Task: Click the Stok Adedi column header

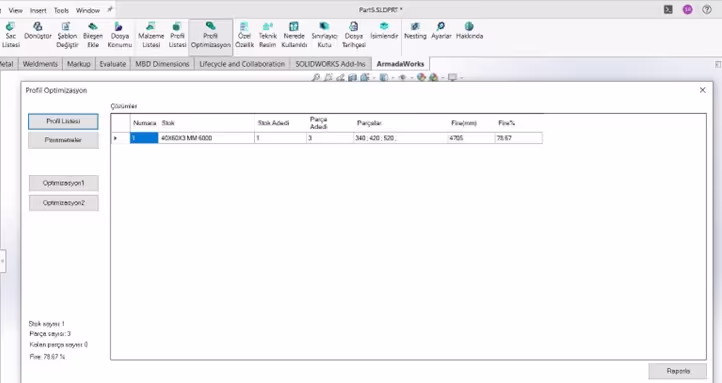Action: click(x=280, y=123)
